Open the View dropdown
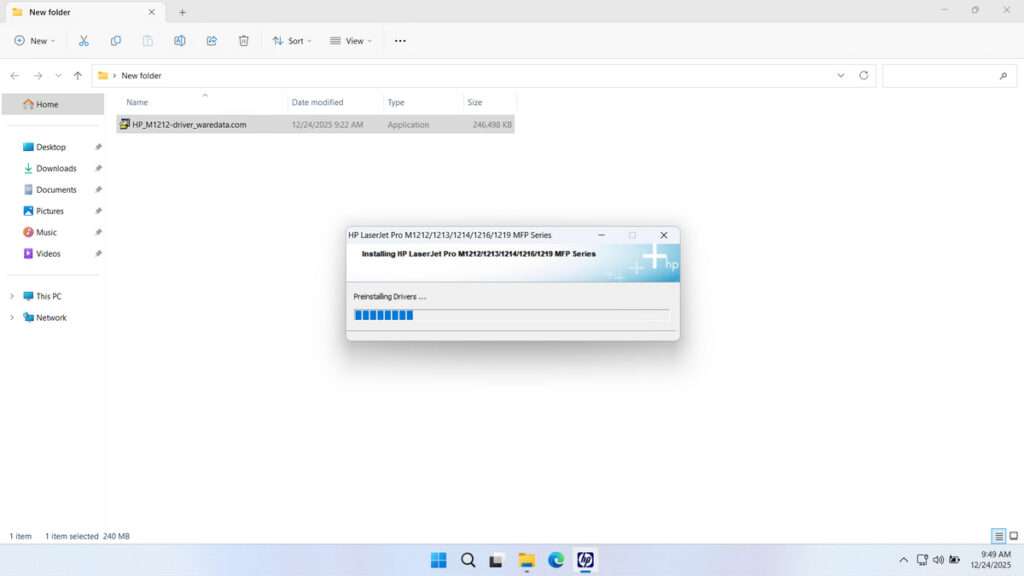The height and width of the screenshot is (576, 1024). [351, 40]
